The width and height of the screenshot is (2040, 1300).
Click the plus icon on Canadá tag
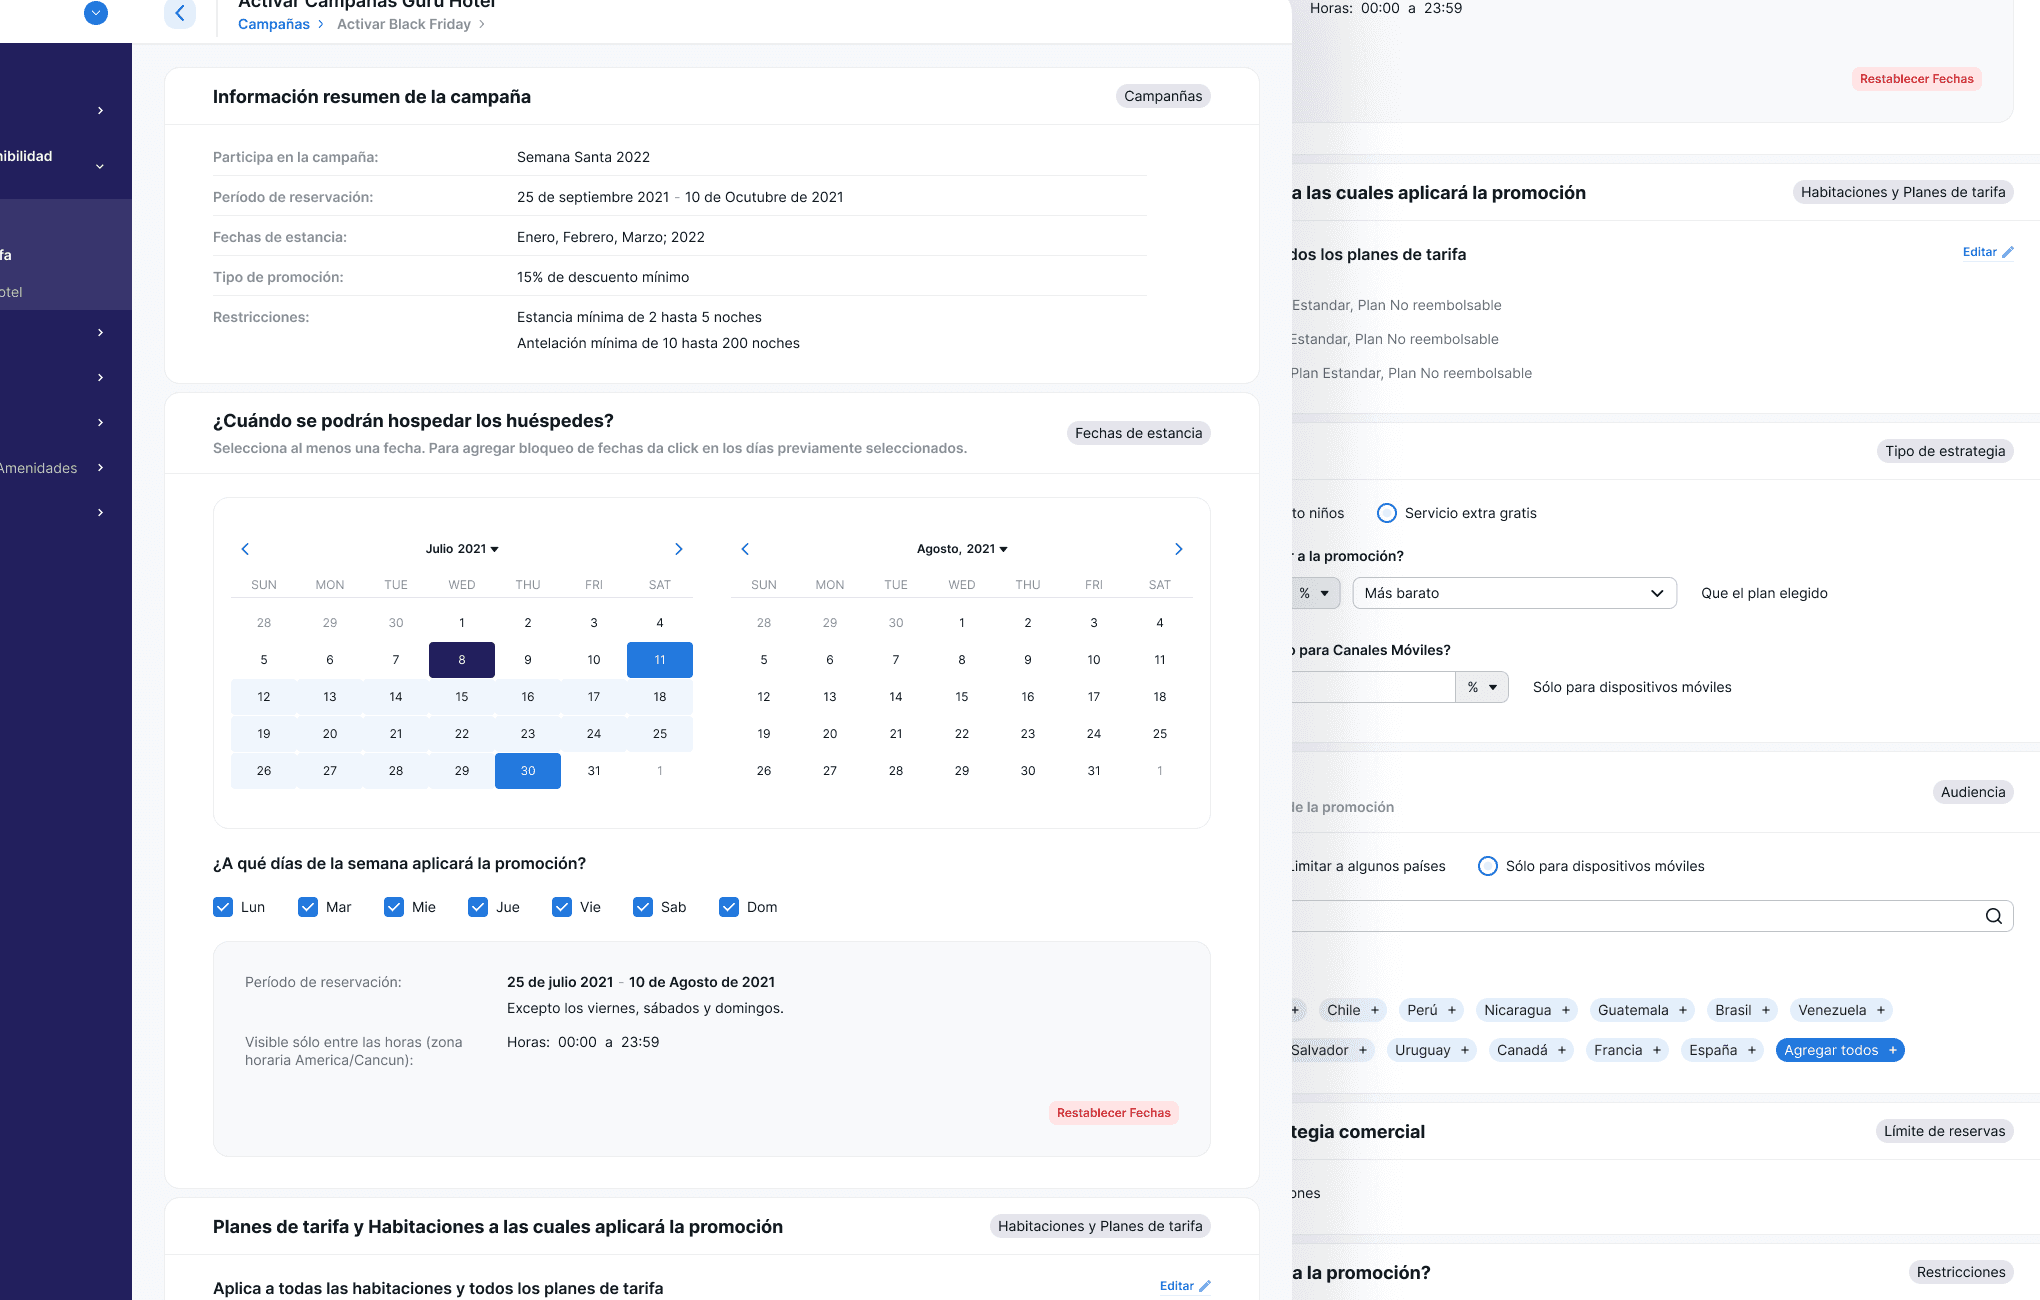(1561, 1050)
